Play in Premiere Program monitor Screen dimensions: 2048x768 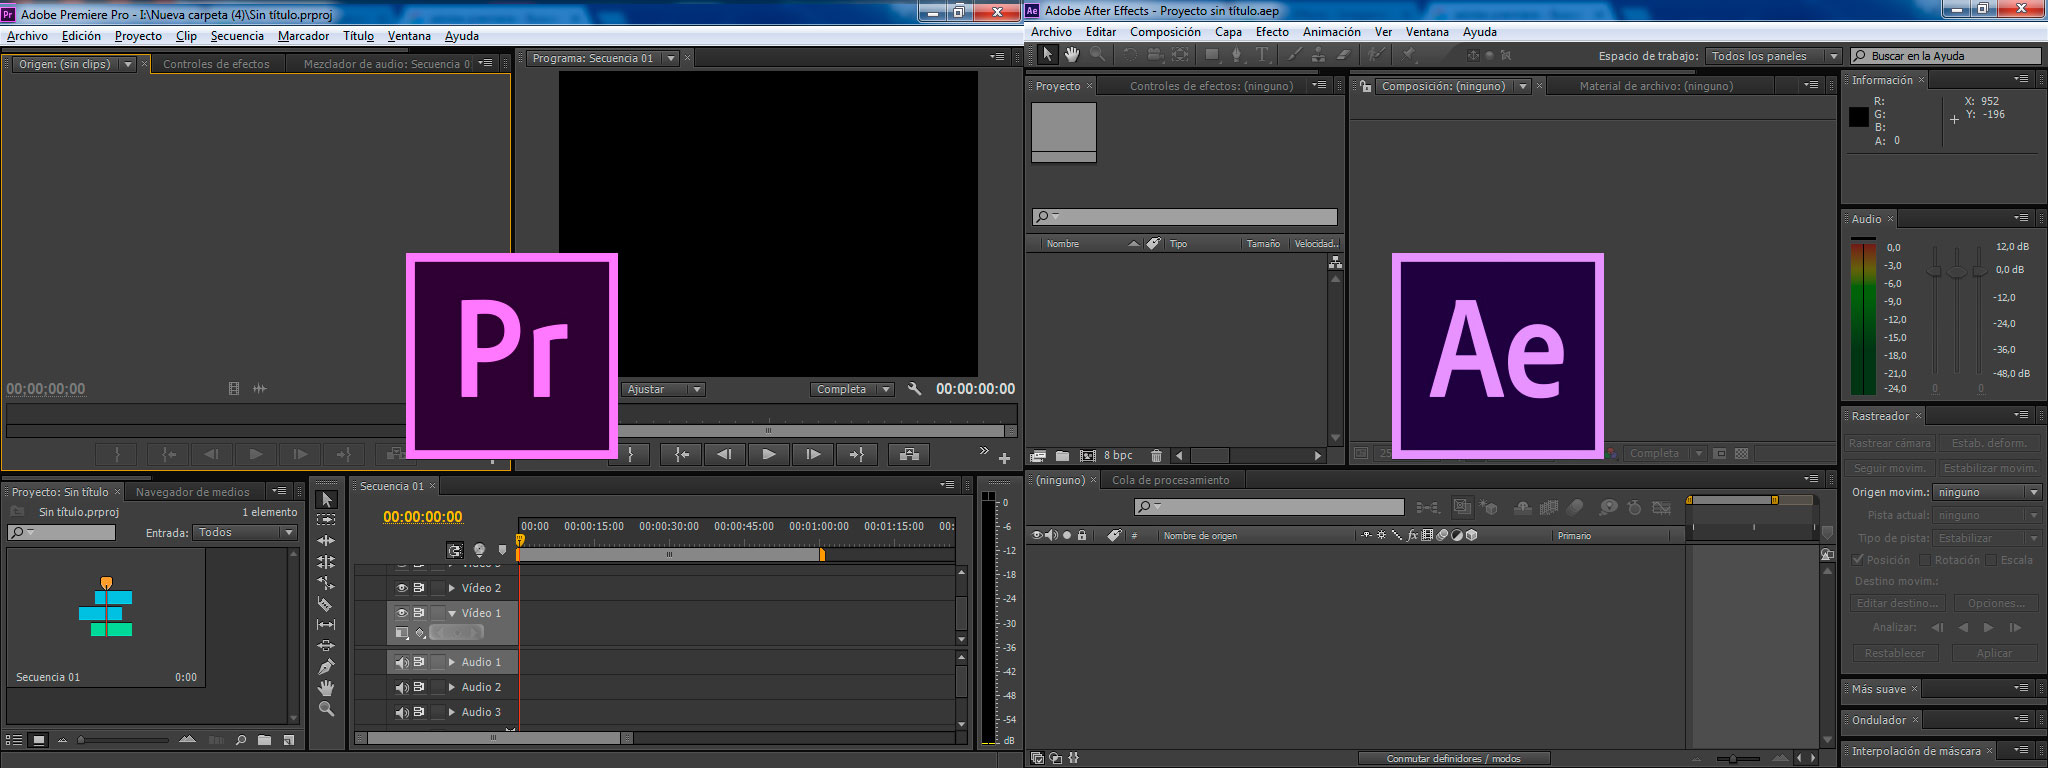tap(768, 455)
